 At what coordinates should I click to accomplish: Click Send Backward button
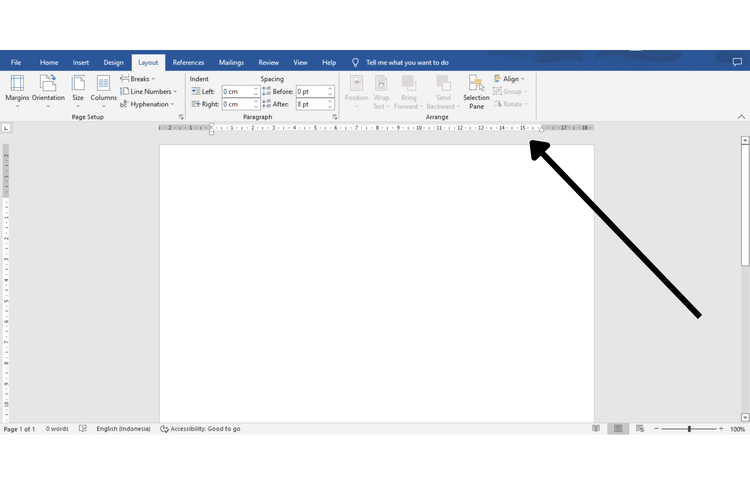(x=443, y=91)
